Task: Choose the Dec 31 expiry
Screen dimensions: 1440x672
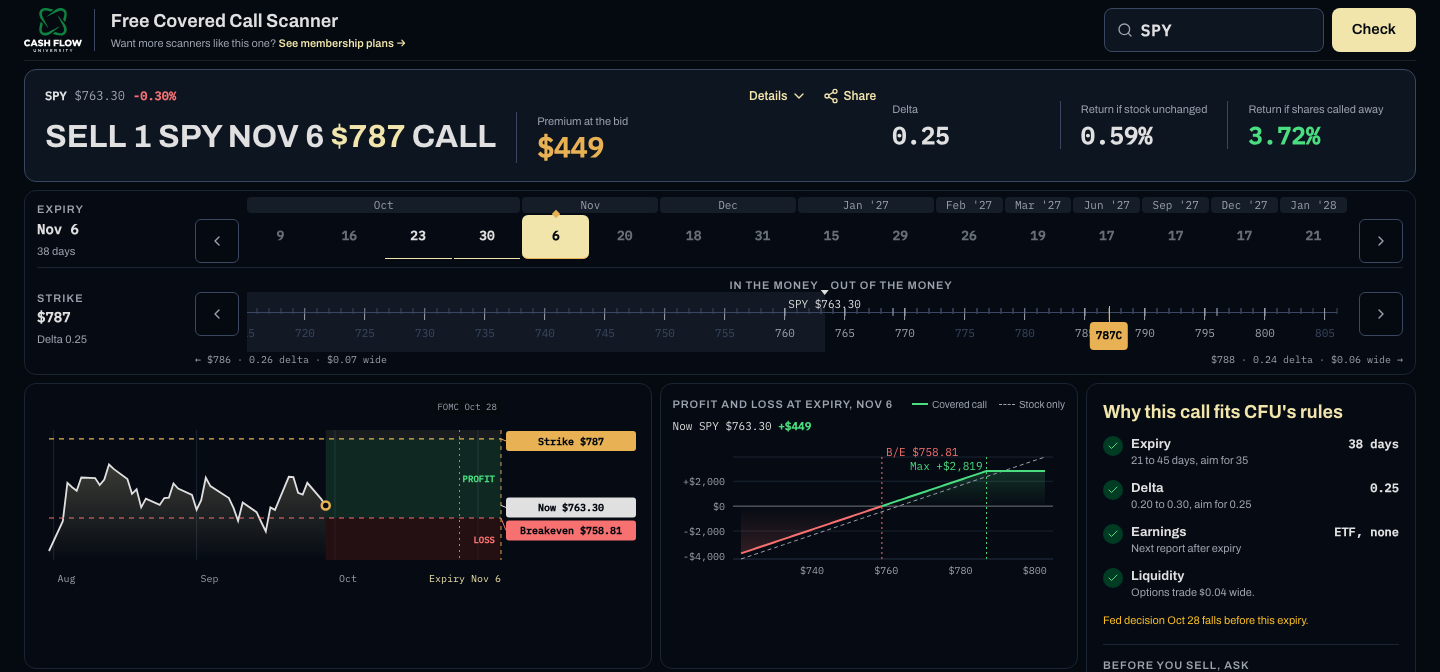Action: click(763, 237)
